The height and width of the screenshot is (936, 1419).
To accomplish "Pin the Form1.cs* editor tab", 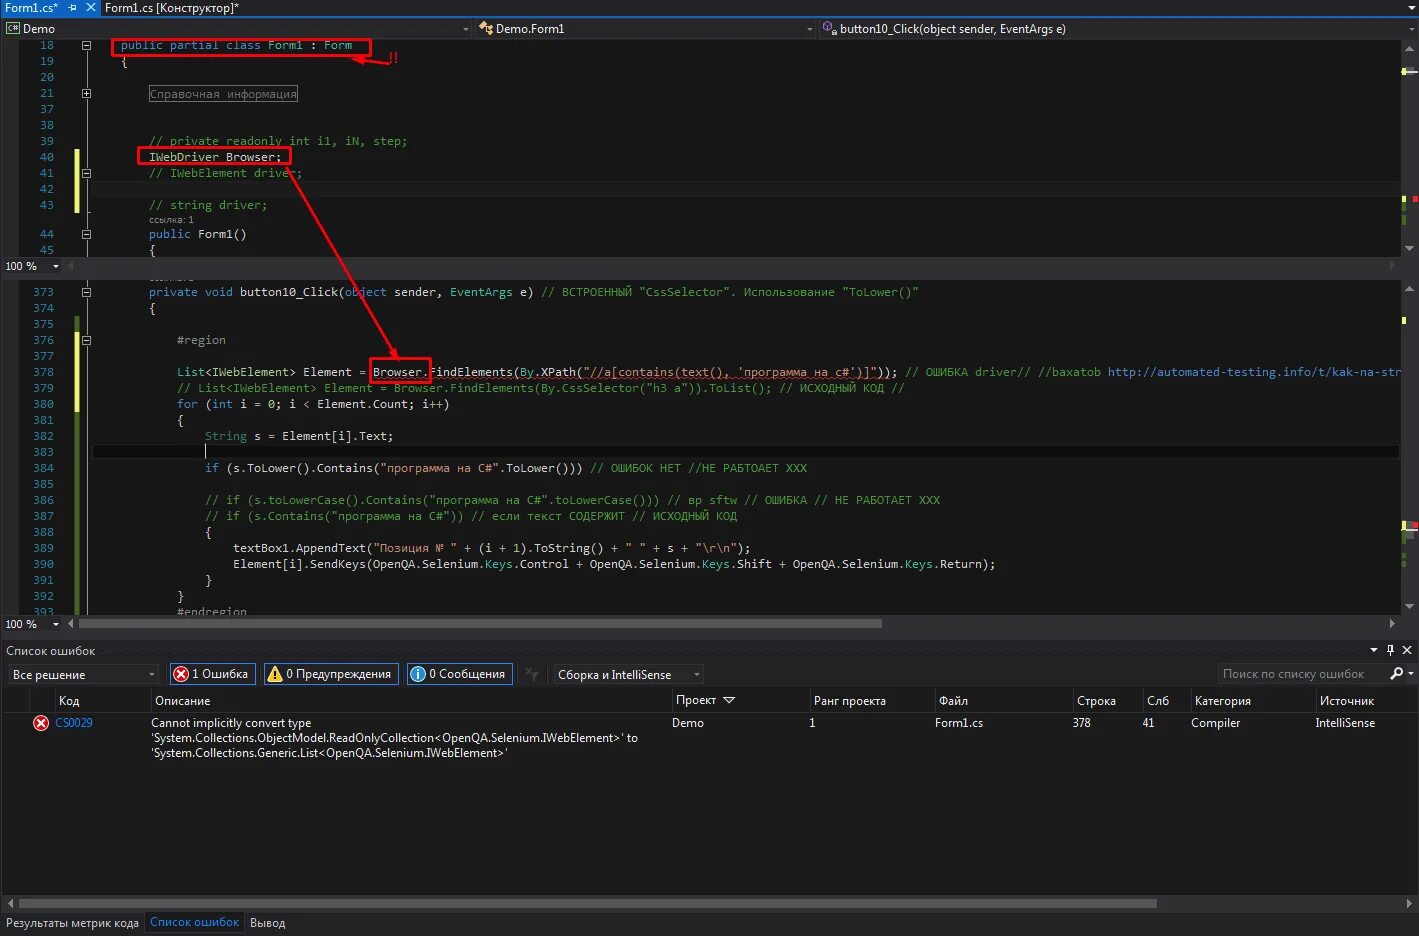I will pos(72,7).
